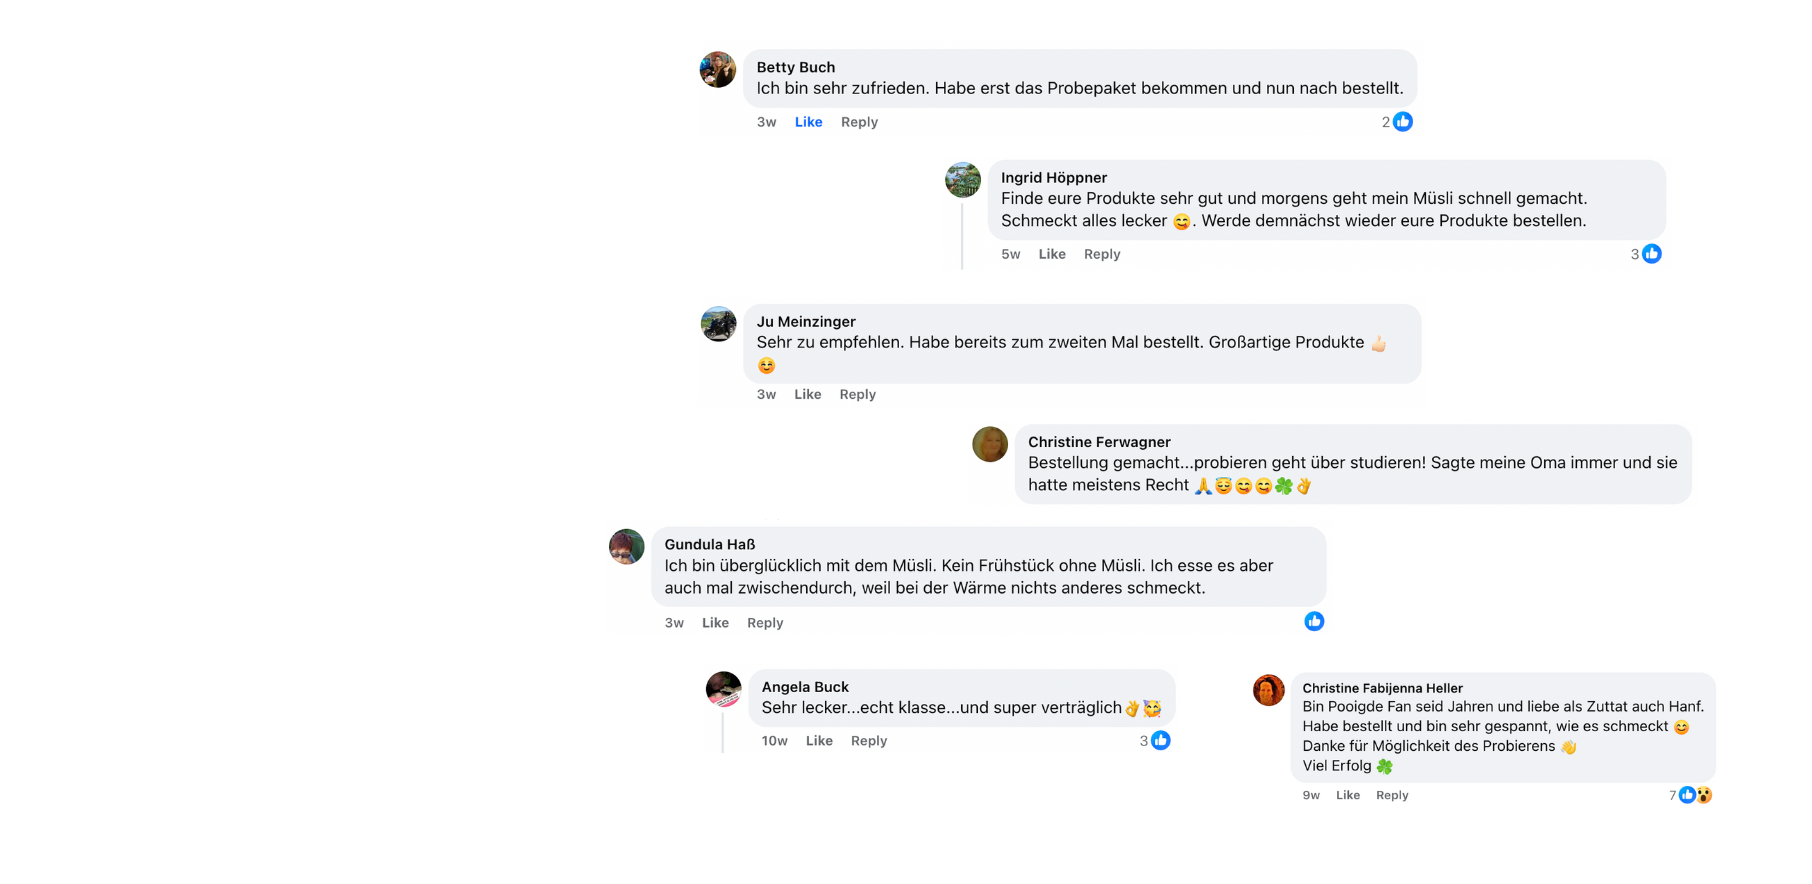1812x884 pixels.
Task: Like Ingrid Höppner's comment
Action: 1052,254
